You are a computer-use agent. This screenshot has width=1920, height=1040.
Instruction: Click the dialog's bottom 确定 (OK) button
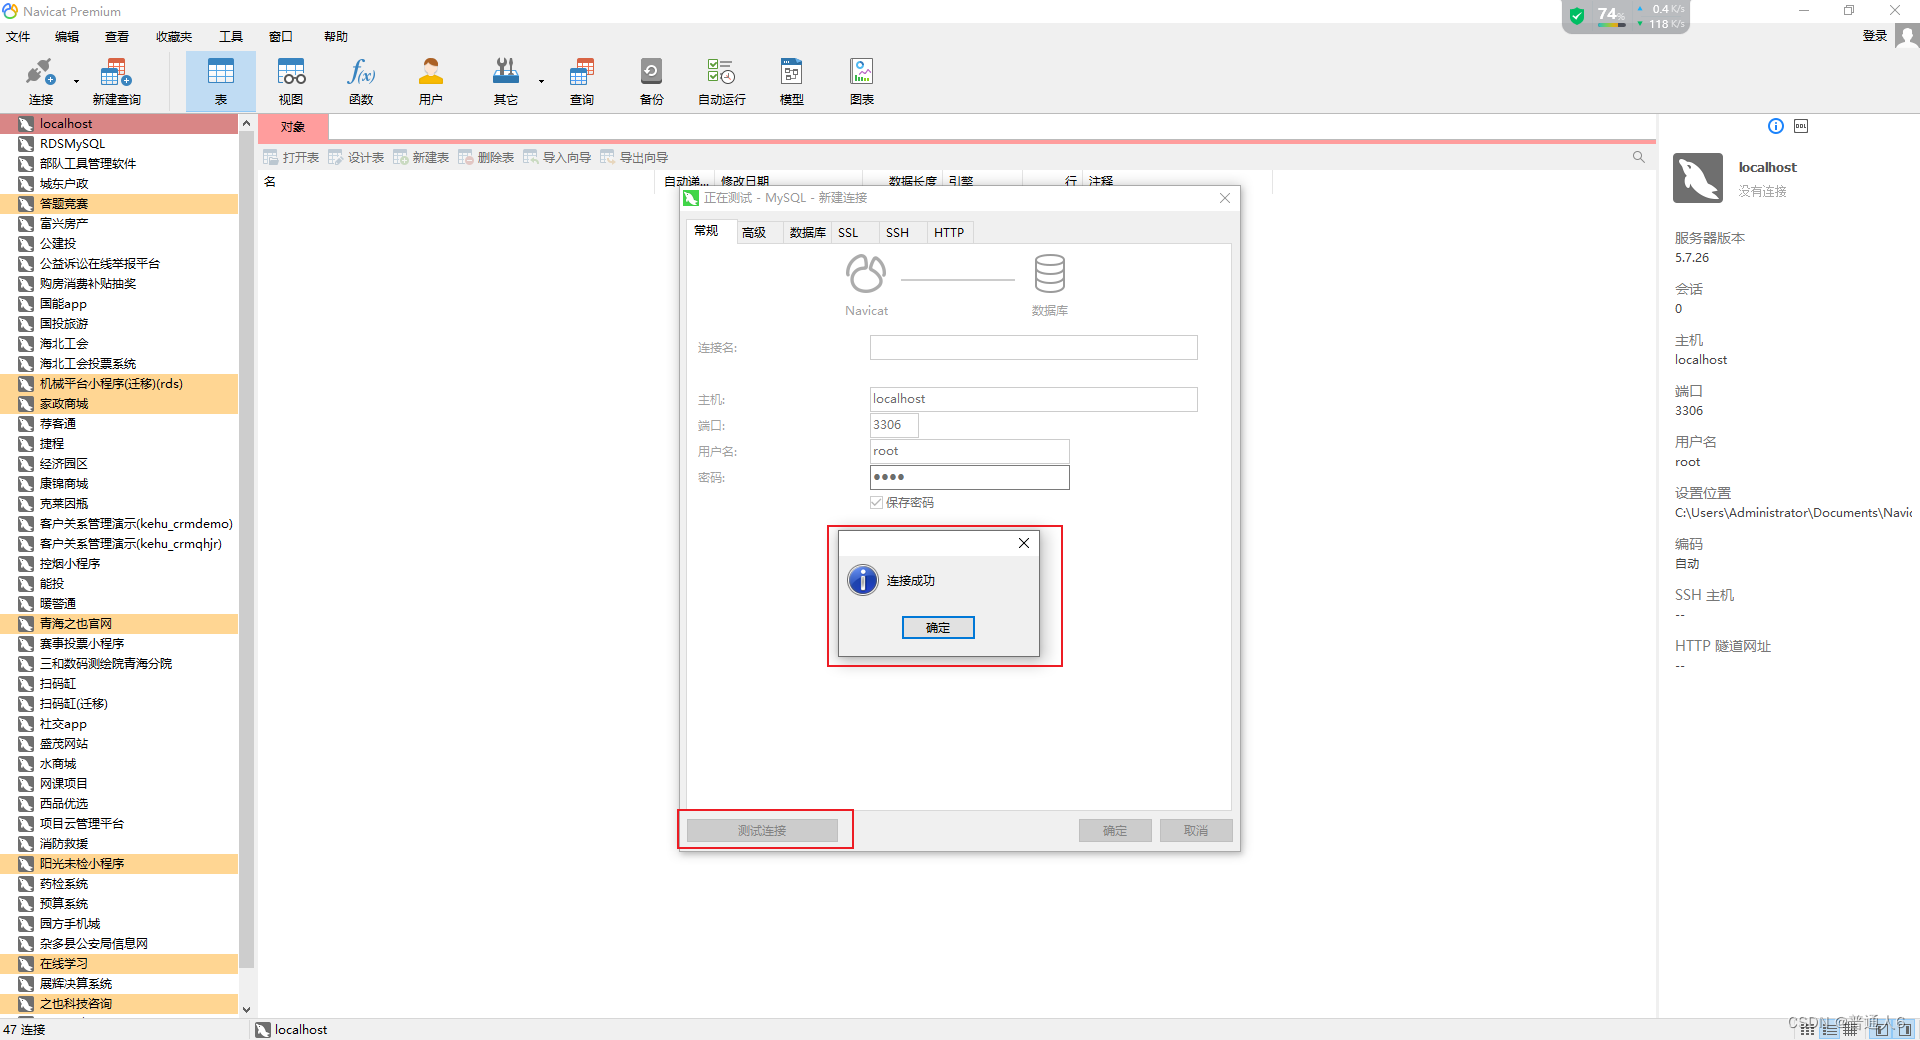(1115, 831)
